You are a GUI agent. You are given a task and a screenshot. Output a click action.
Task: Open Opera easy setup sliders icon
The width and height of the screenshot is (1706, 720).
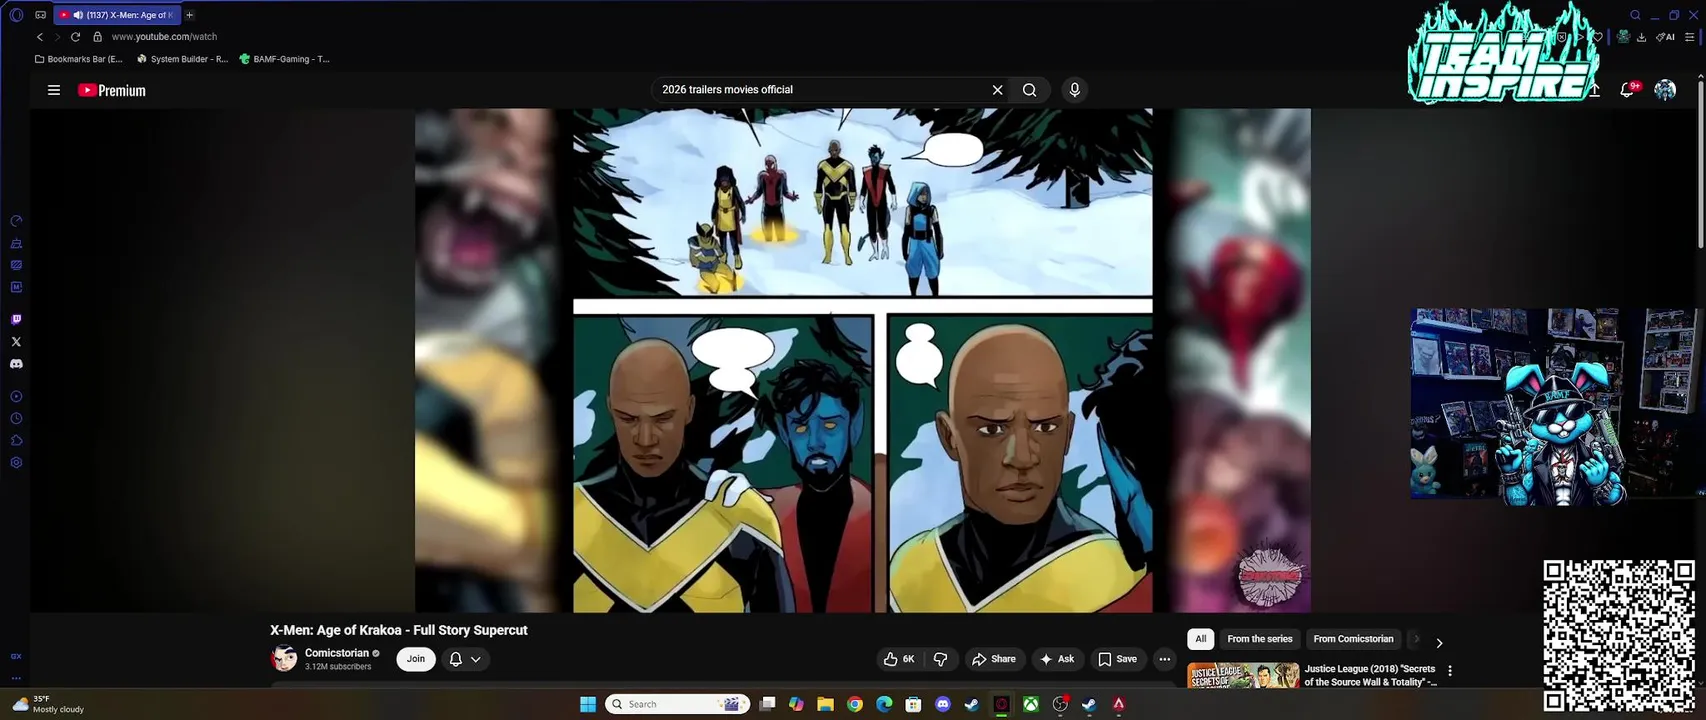[x=1690, y=37]
